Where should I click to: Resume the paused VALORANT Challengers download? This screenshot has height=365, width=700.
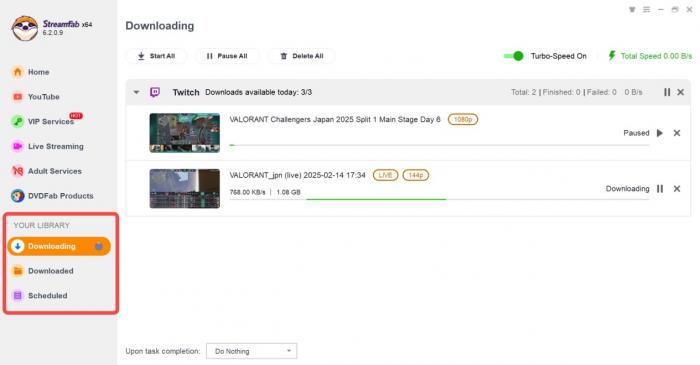coord(659,133)
